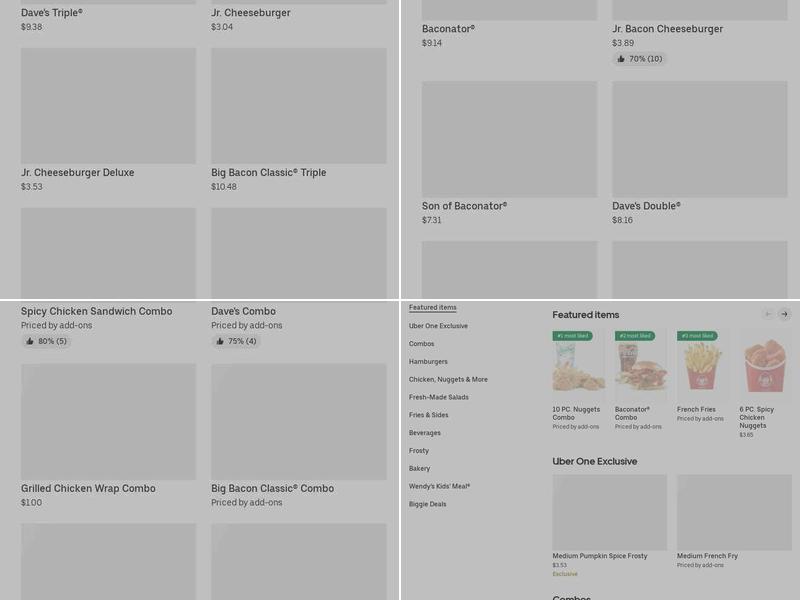The width and height of the screenshot is (800, 600).
Task: Select Fresh-Made Salads category
Action: (x=439, y=397)
